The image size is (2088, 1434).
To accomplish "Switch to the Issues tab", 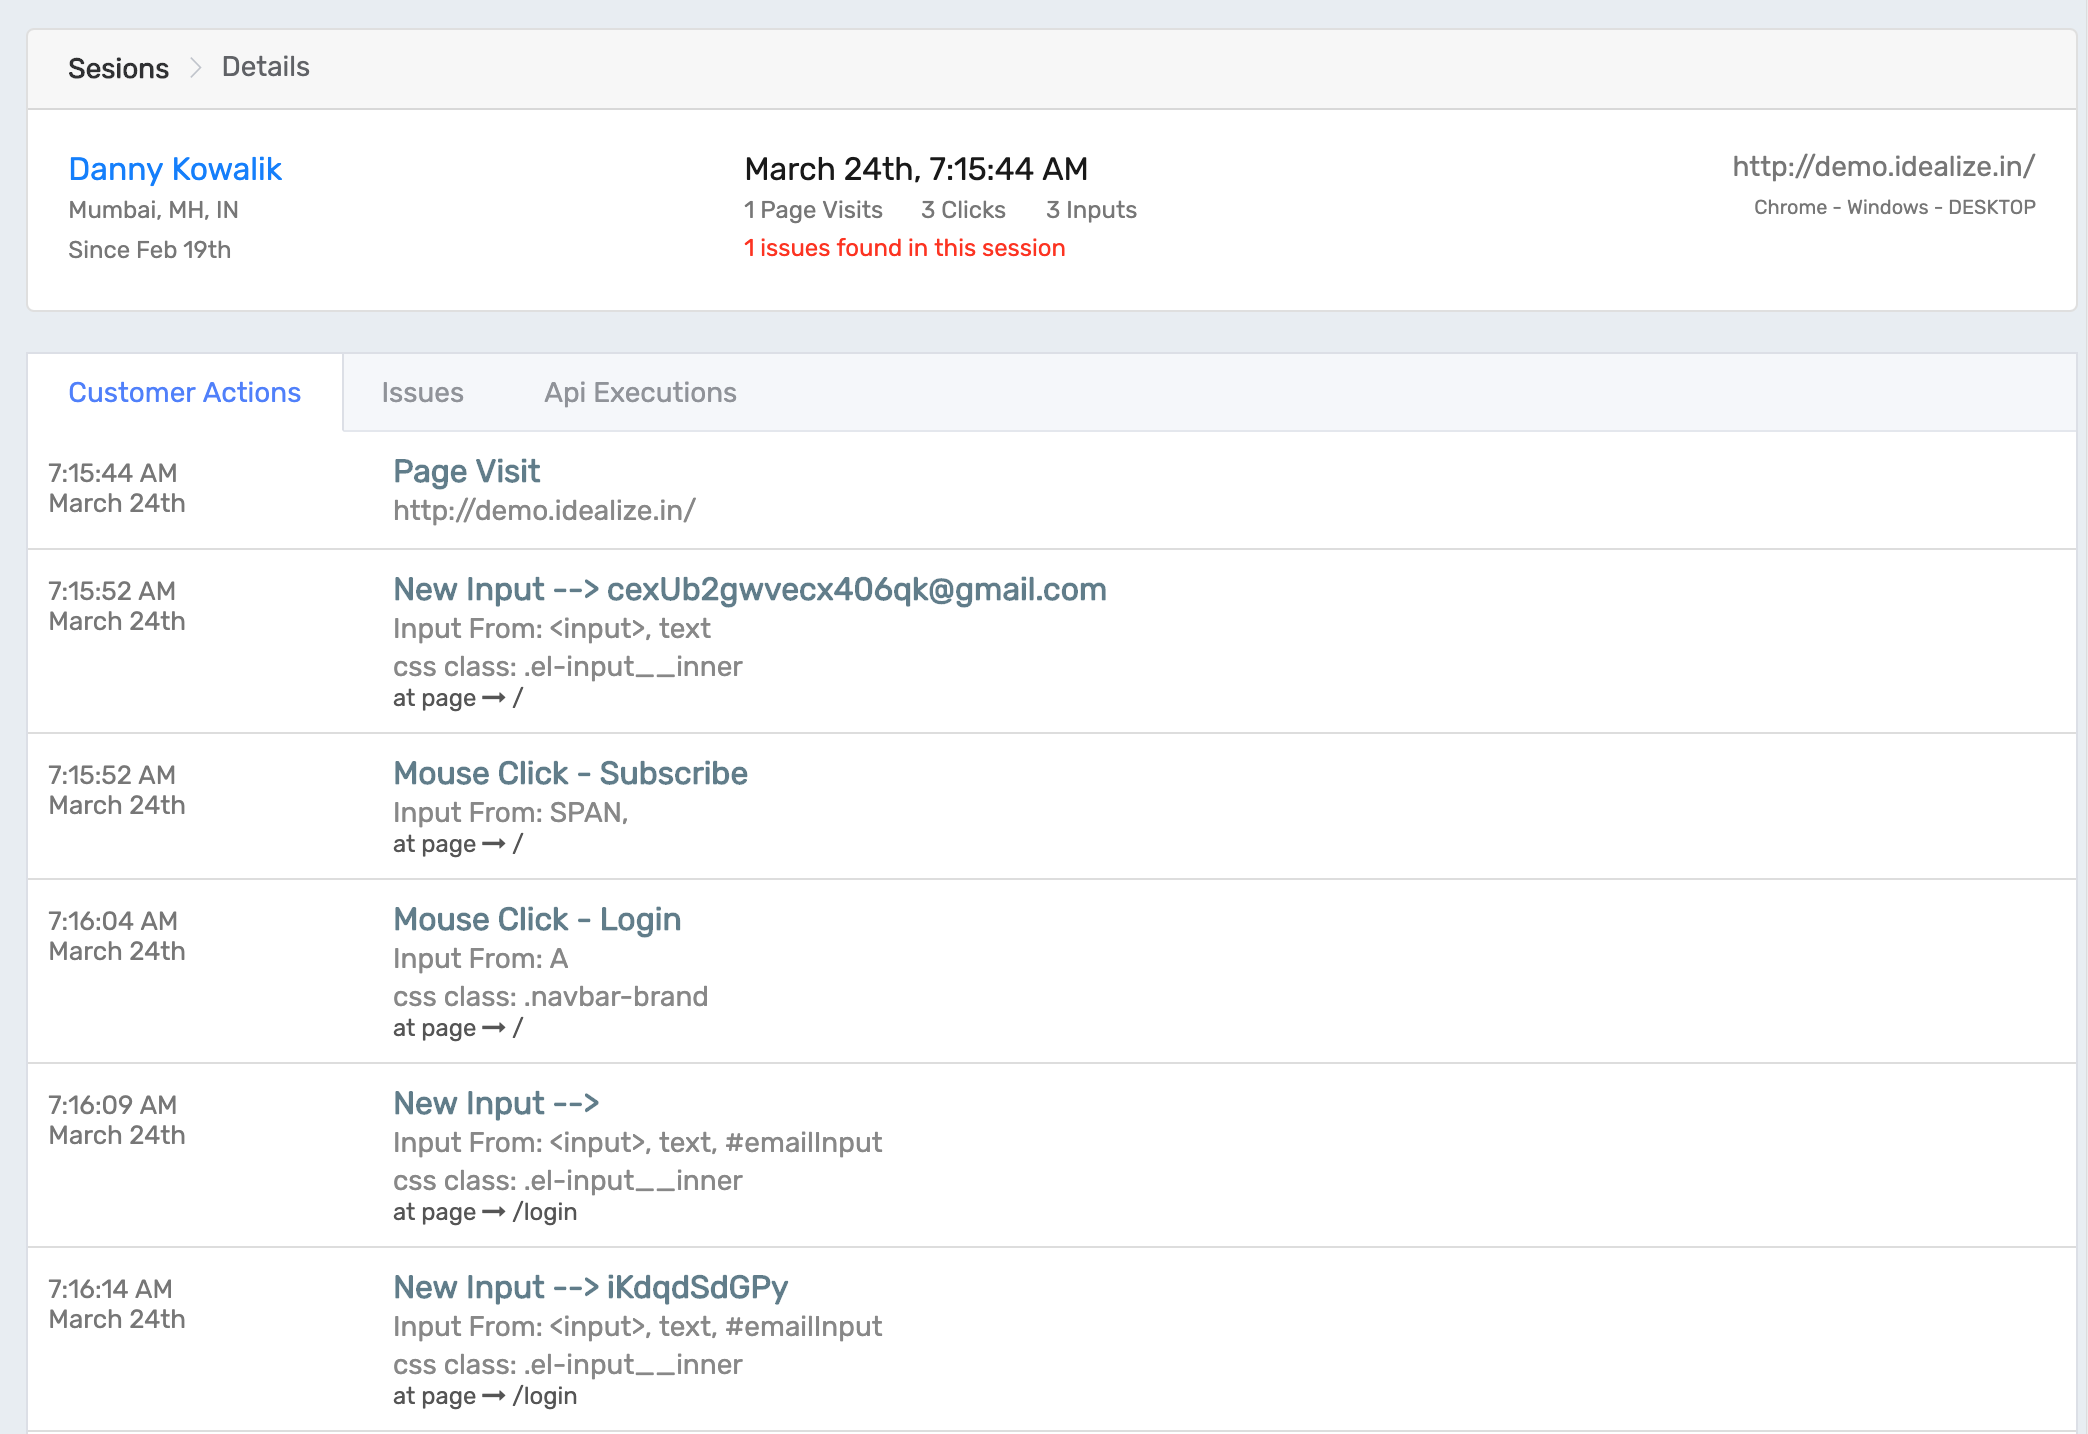I will pos(421,392).
